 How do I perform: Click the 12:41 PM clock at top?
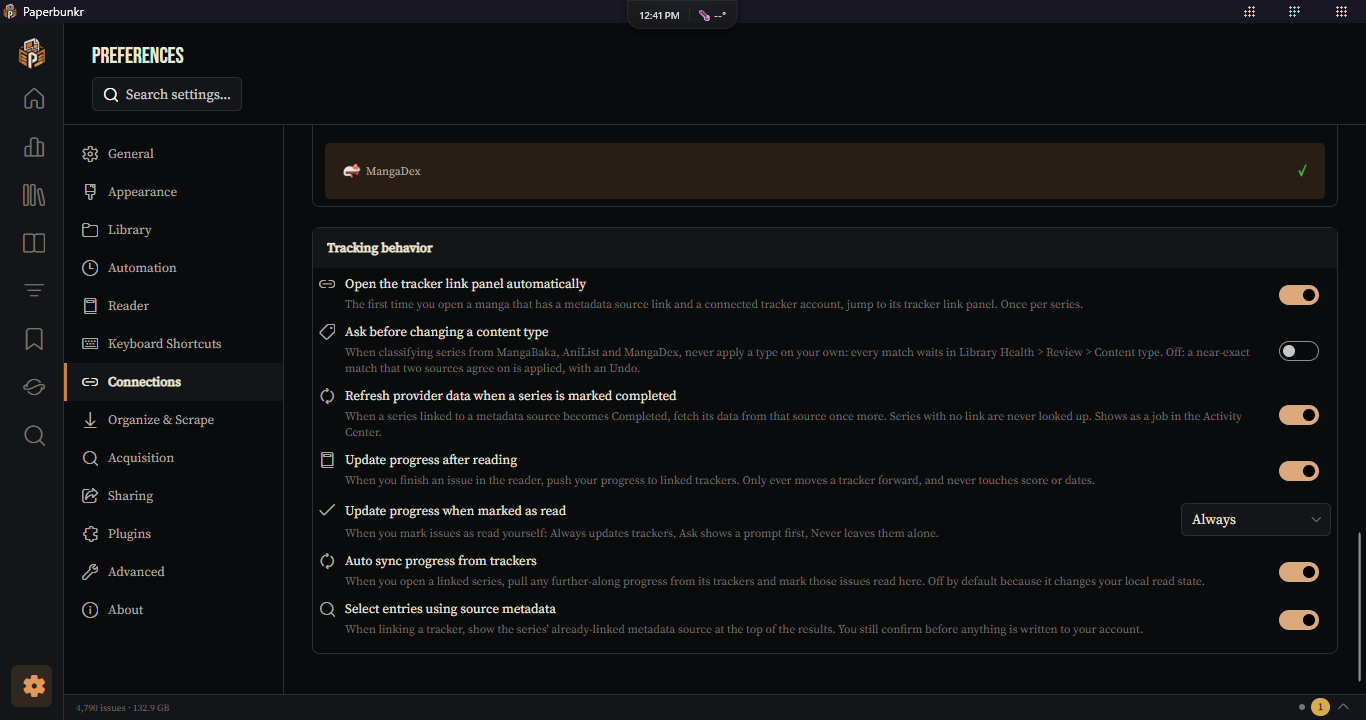coord(659,15)
